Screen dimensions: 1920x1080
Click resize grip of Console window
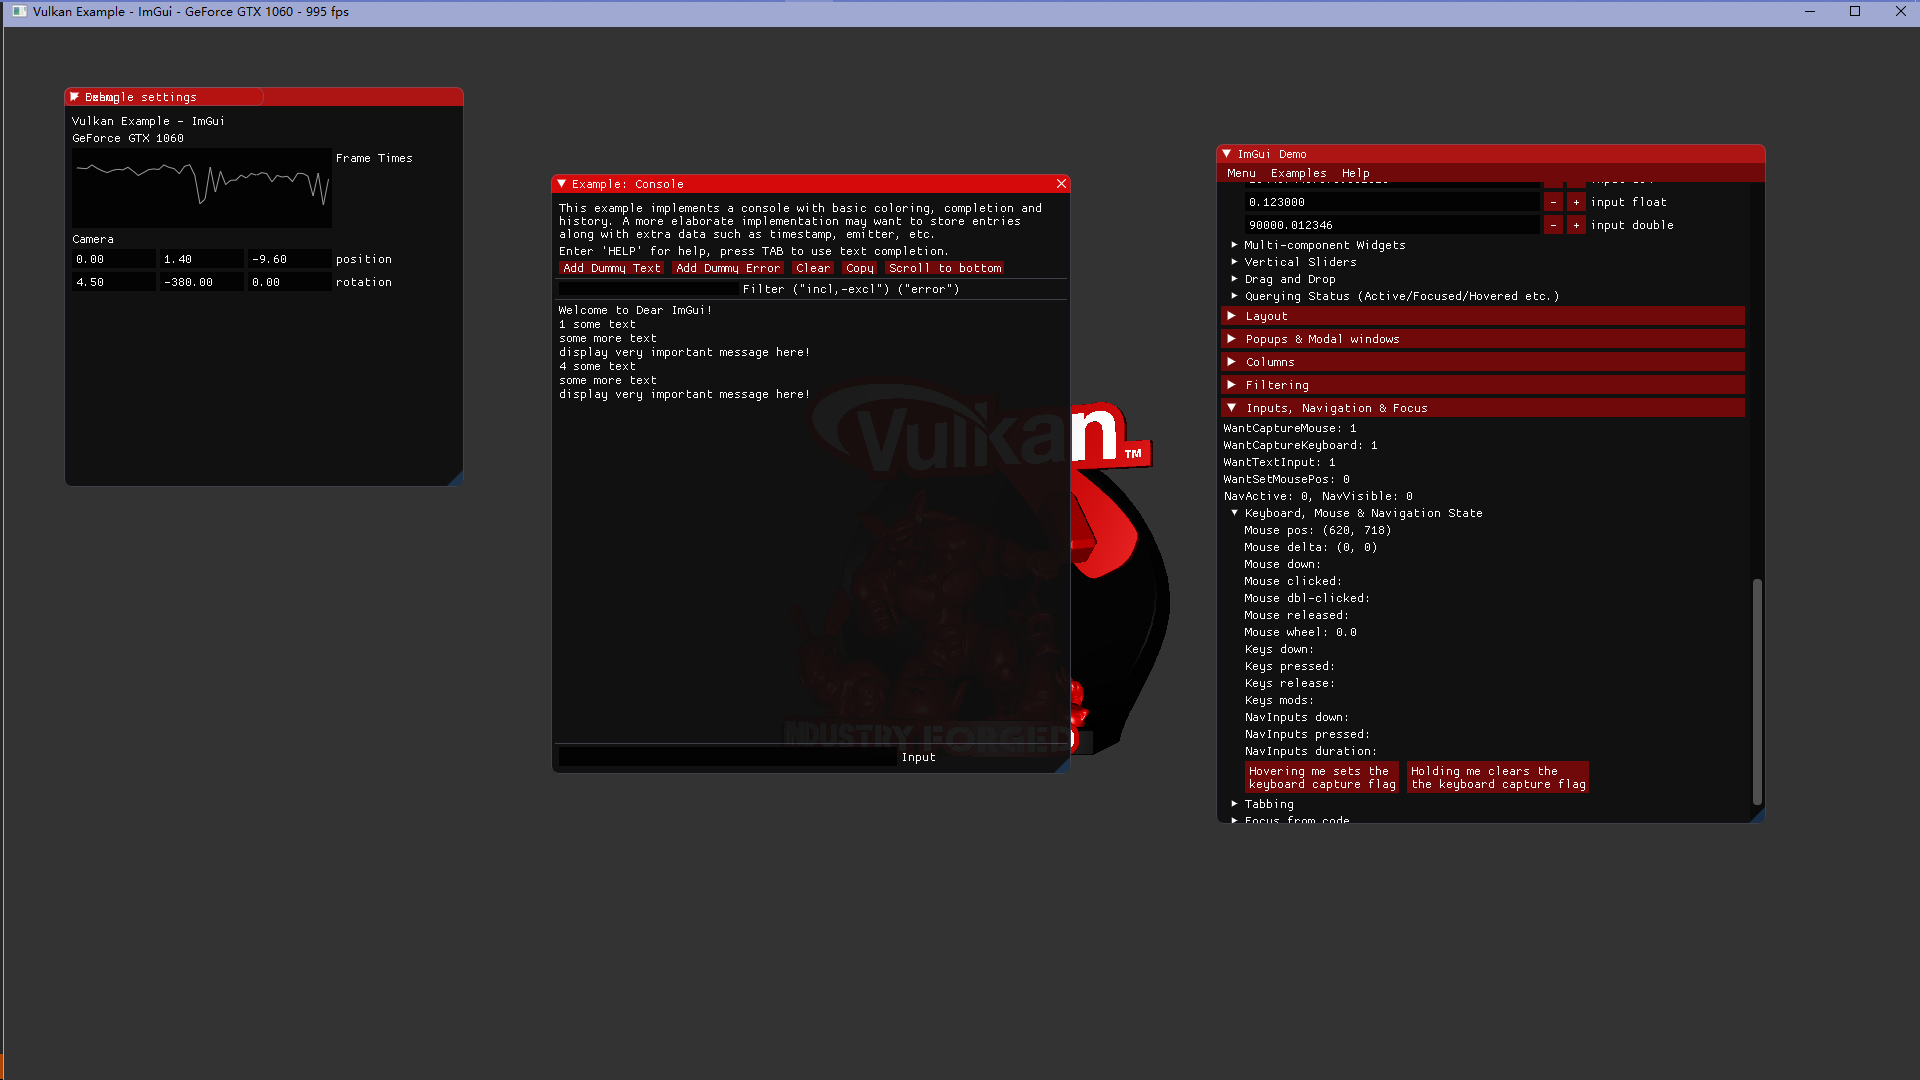pos(1063,765)
